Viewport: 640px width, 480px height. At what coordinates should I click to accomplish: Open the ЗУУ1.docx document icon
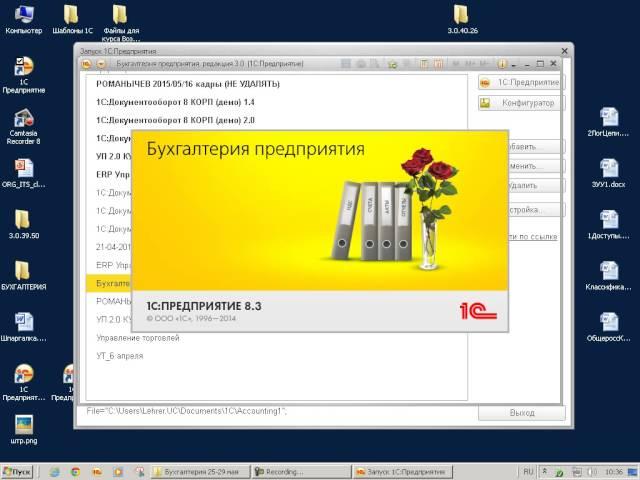(x=607, y=169)
